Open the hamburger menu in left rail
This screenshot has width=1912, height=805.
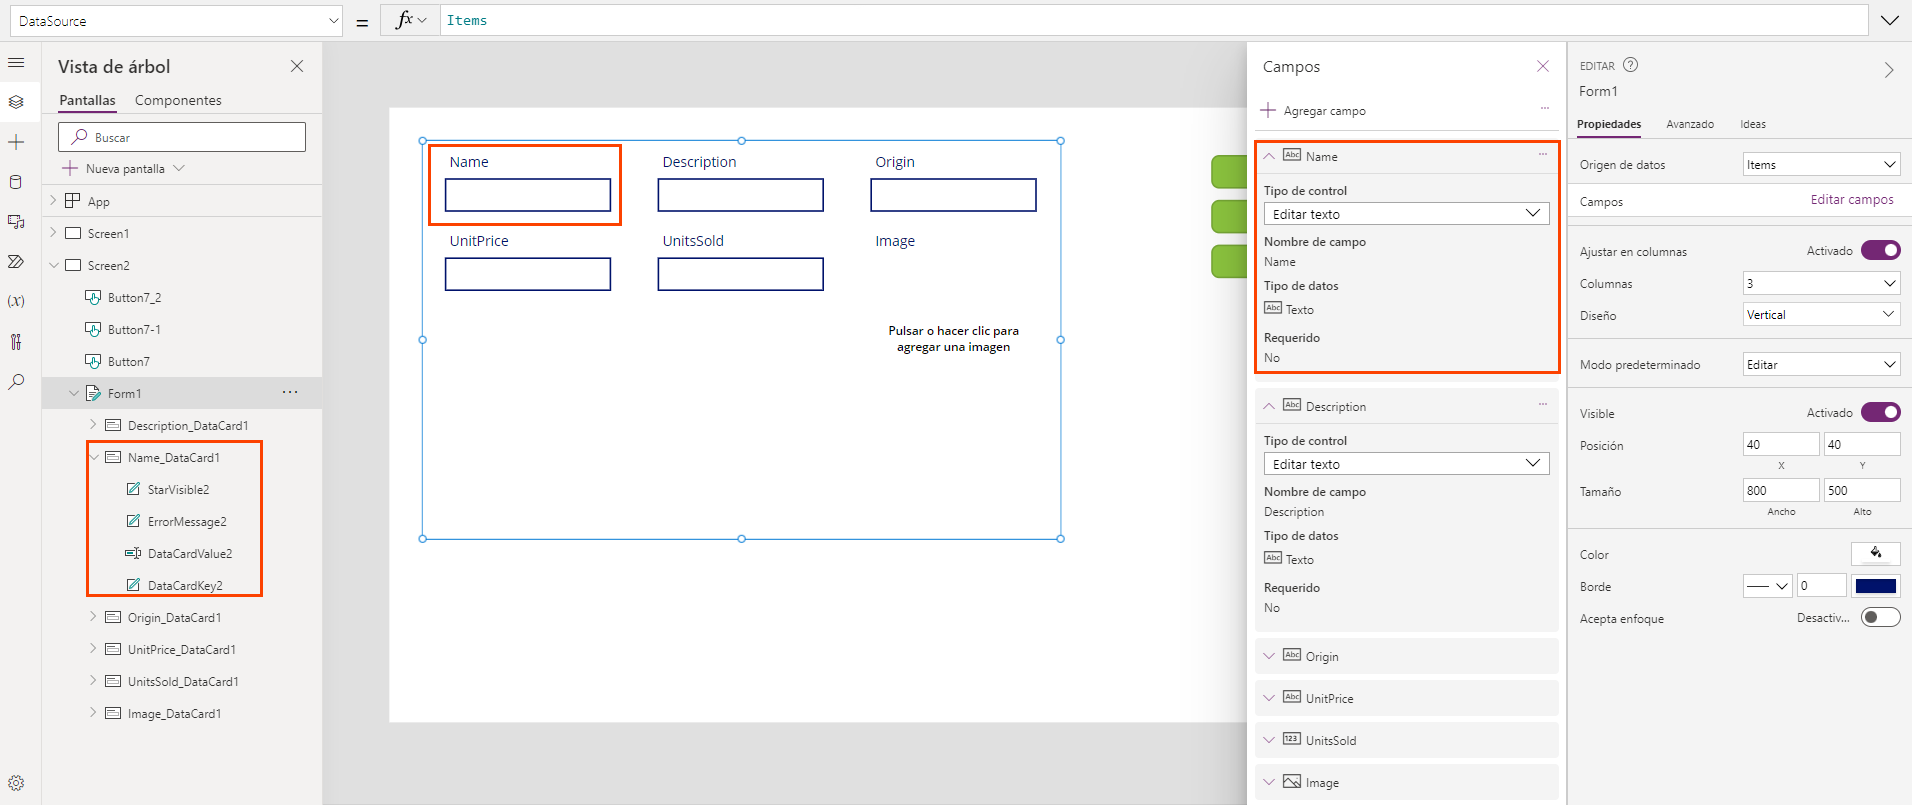pos(16,63)
